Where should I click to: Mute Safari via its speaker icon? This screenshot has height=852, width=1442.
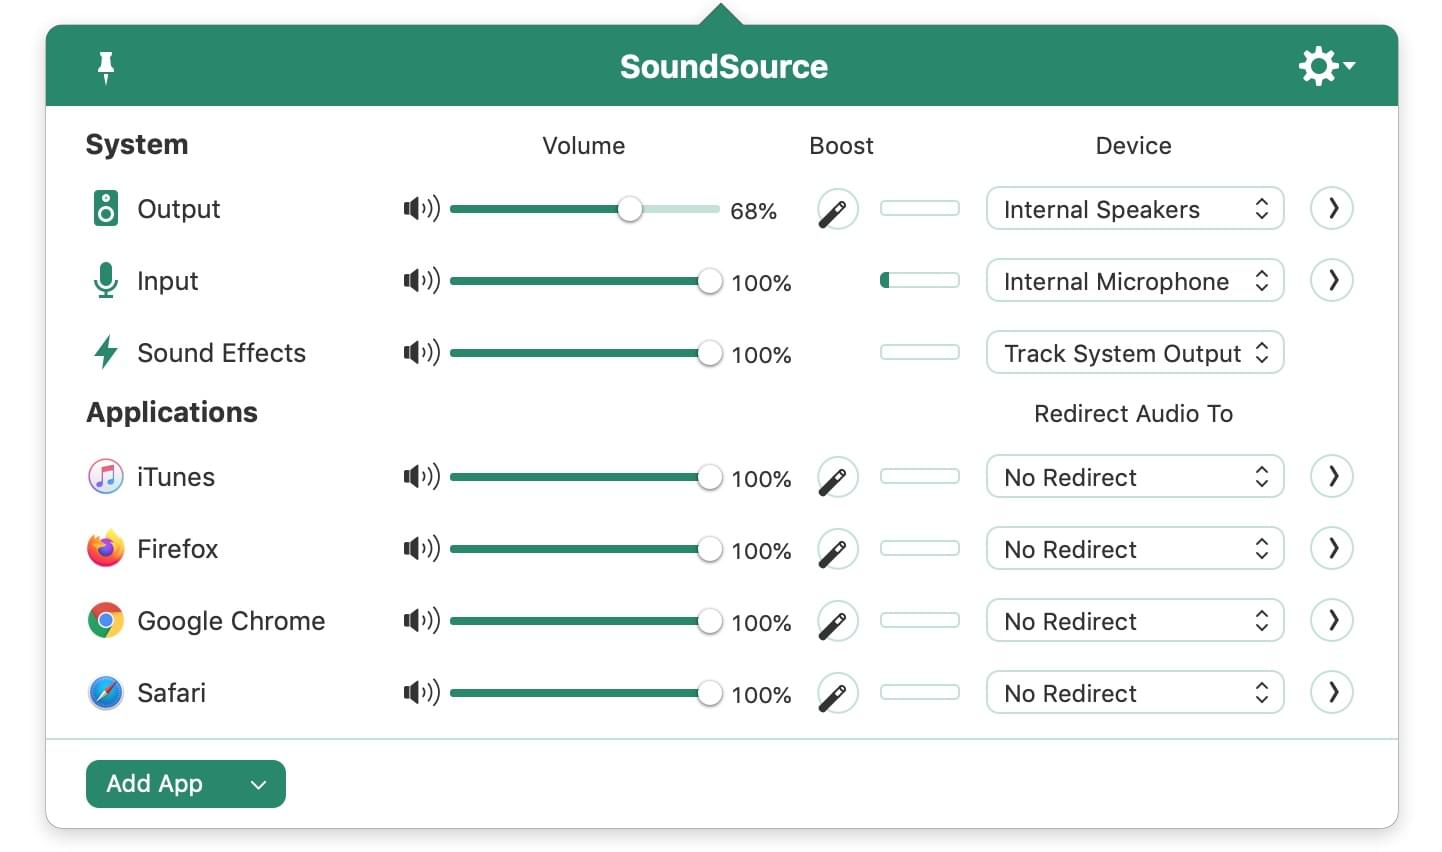(421, 692)
